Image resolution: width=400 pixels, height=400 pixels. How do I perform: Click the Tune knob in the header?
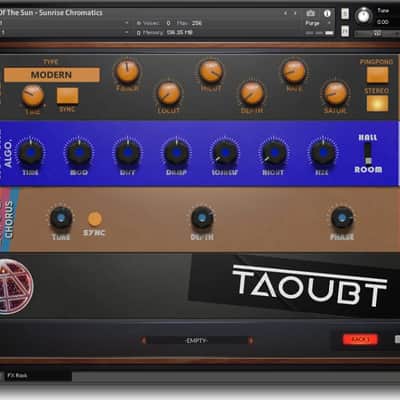363,15
